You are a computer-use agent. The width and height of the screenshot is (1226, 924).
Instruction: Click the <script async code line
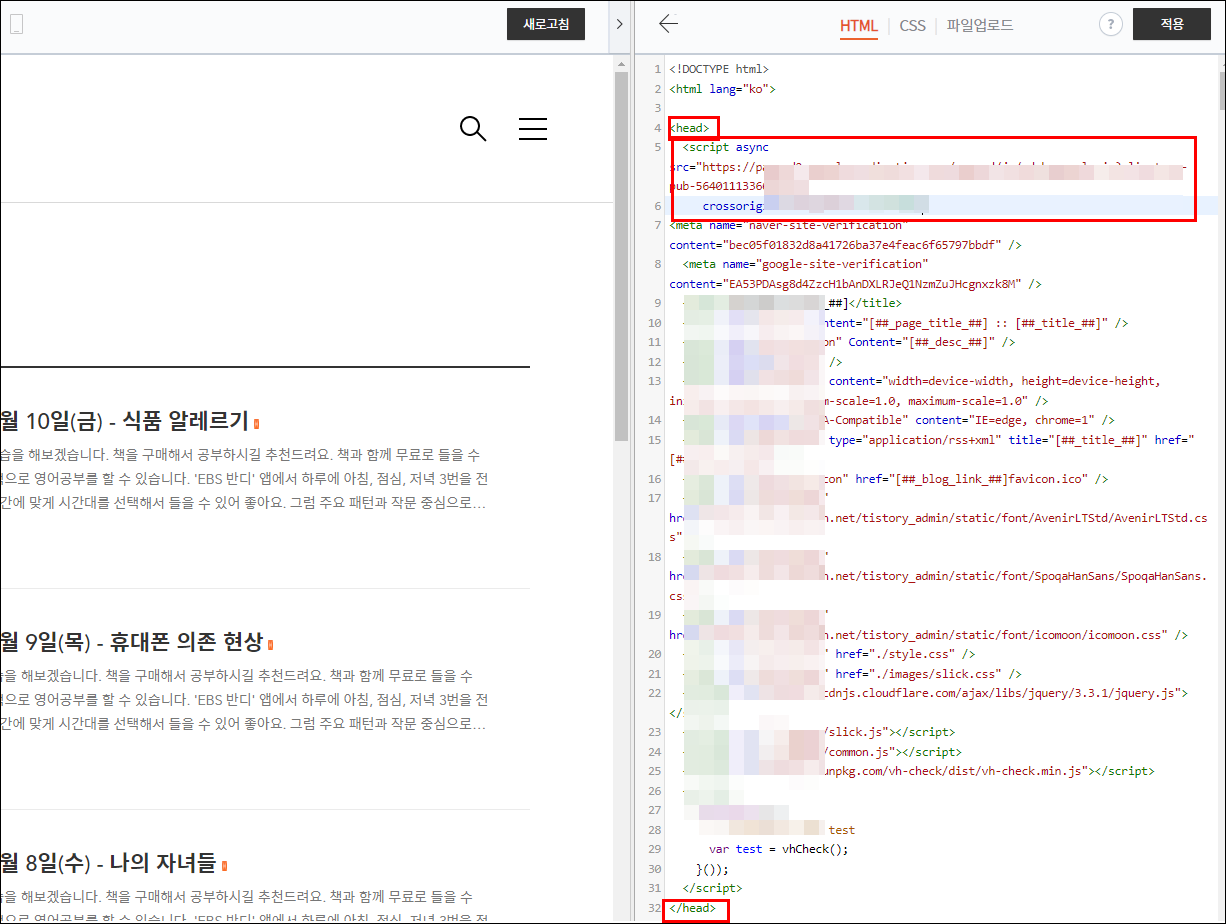725,147
